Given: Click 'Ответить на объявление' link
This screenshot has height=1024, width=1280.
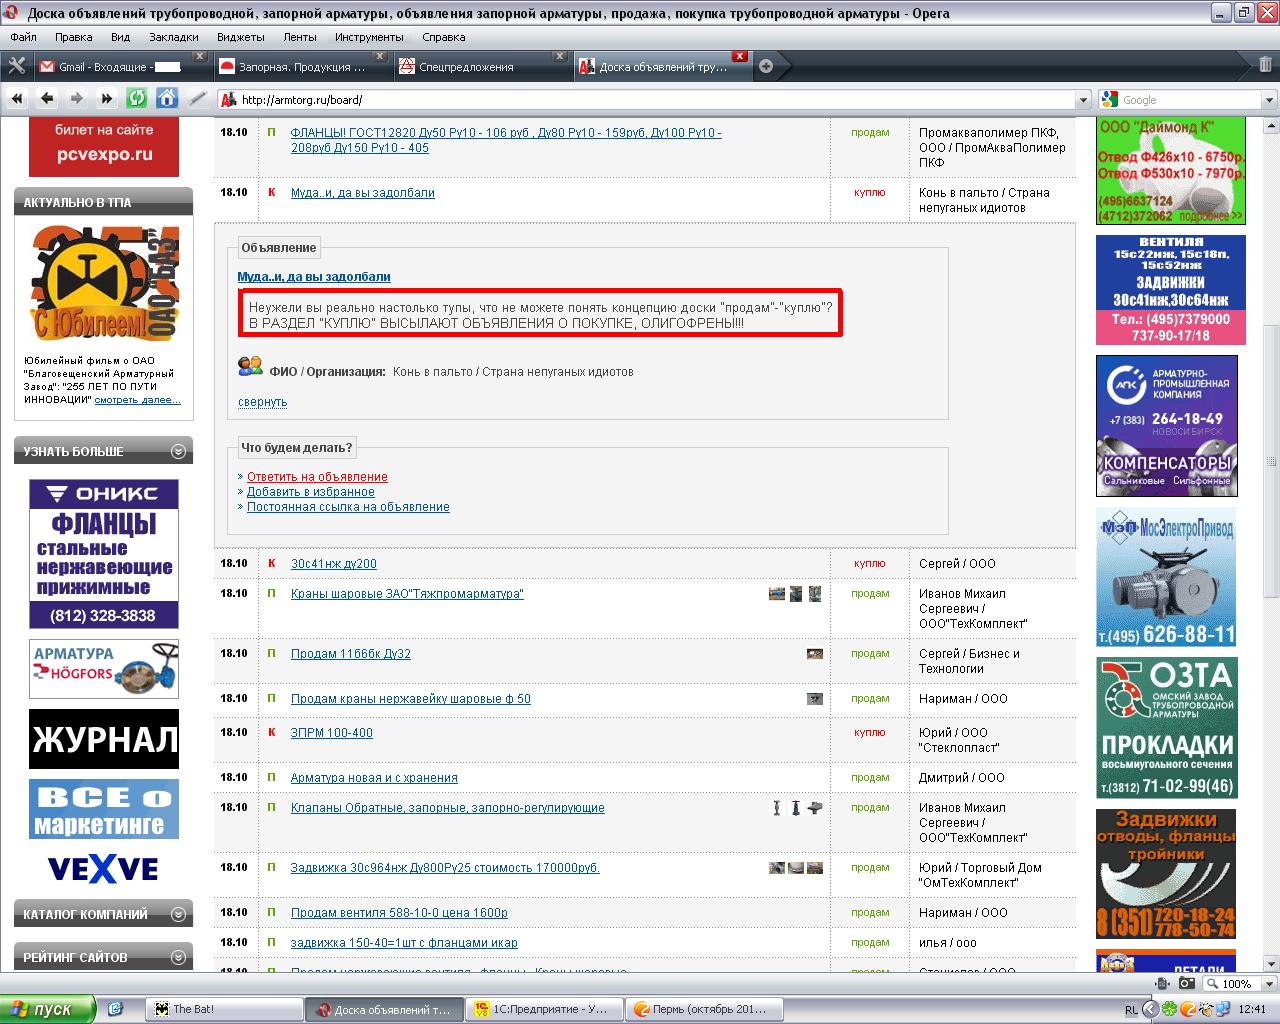Looking at the screenshot, I should pyautogui.click(x=317, y=477).
